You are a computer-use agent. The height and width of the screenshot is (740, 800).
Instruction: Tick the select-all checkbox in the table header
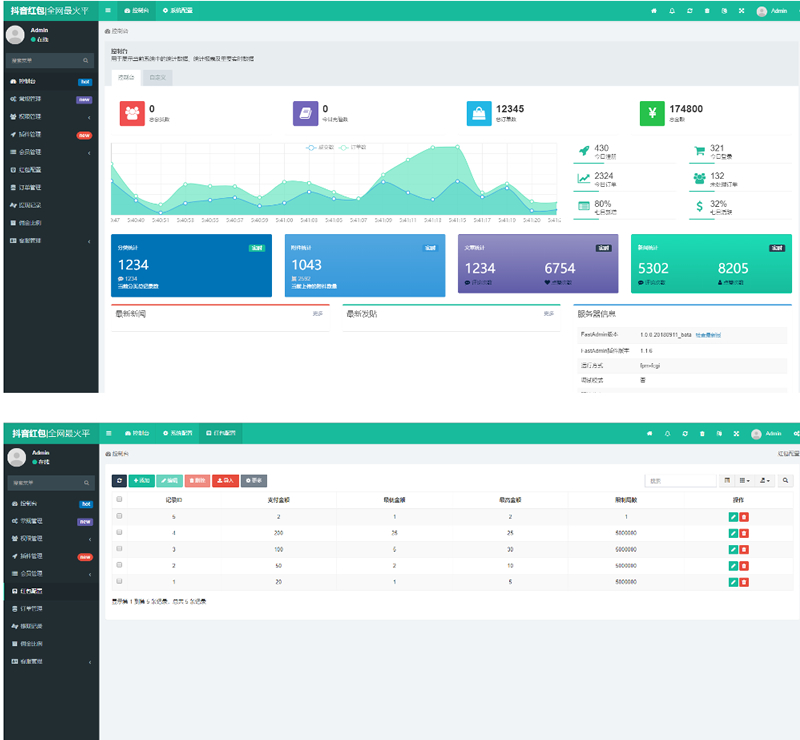tap(119, 499)
